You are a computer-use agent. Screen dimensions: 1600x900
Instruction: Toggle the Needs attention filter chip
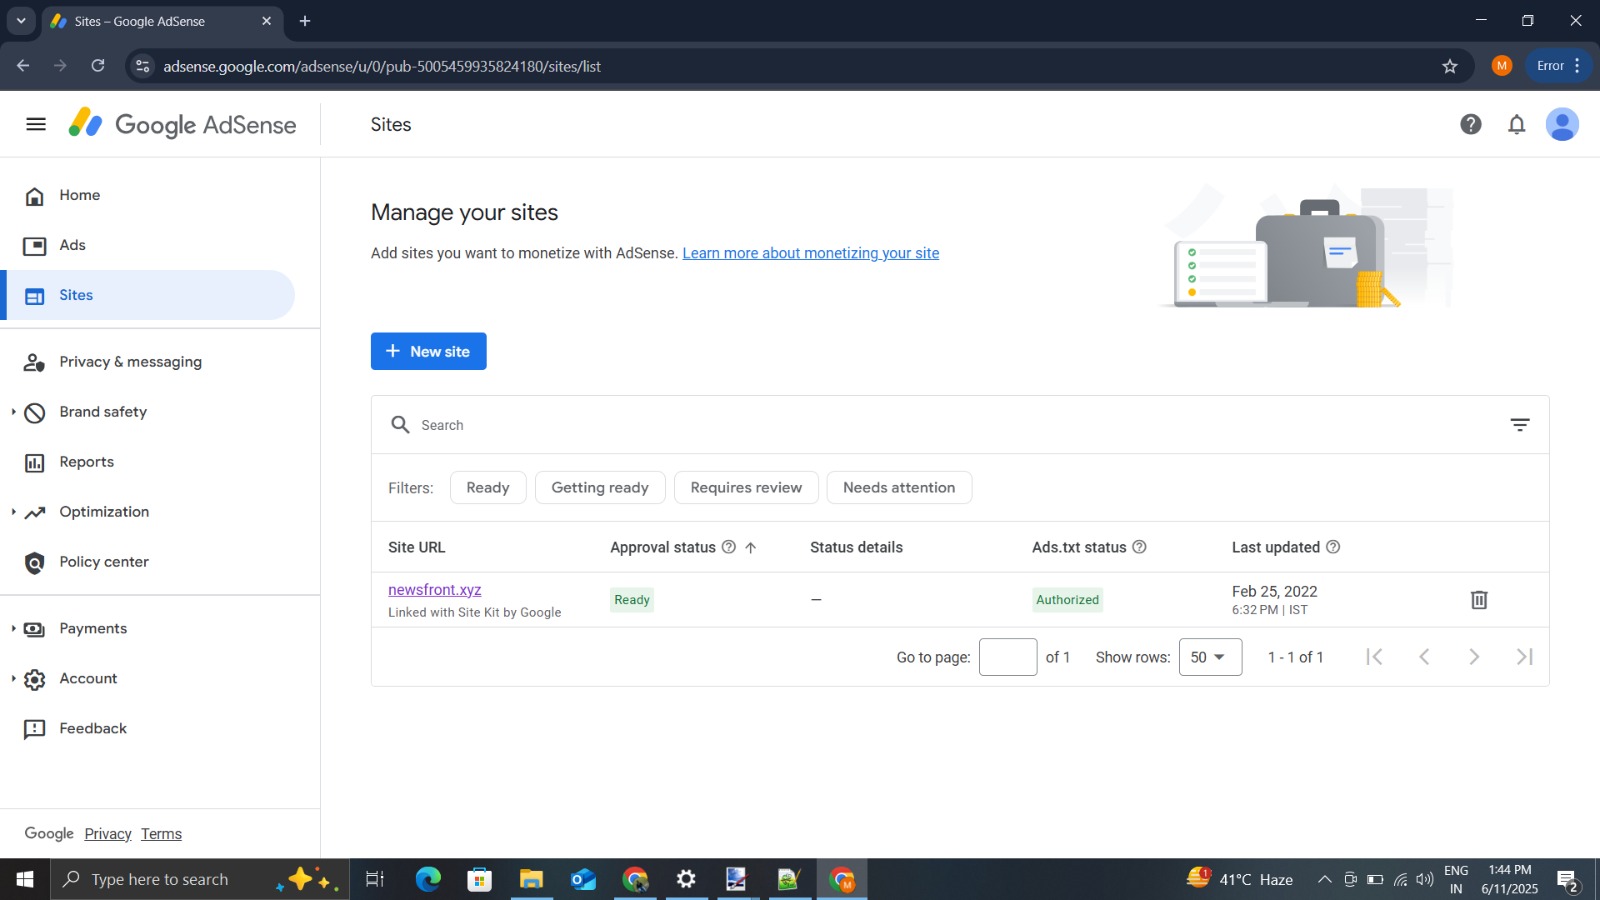point(899,488)
